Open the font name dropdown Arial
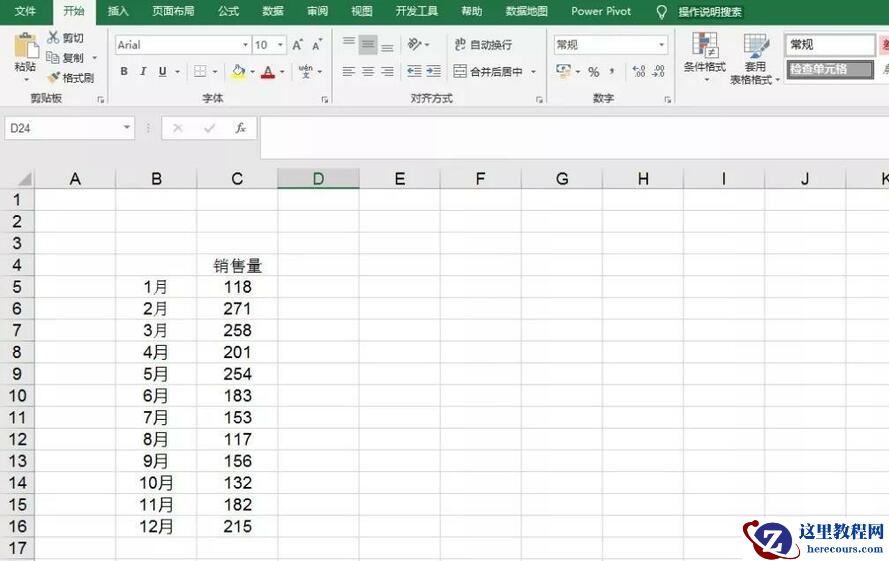 (245, 45)
